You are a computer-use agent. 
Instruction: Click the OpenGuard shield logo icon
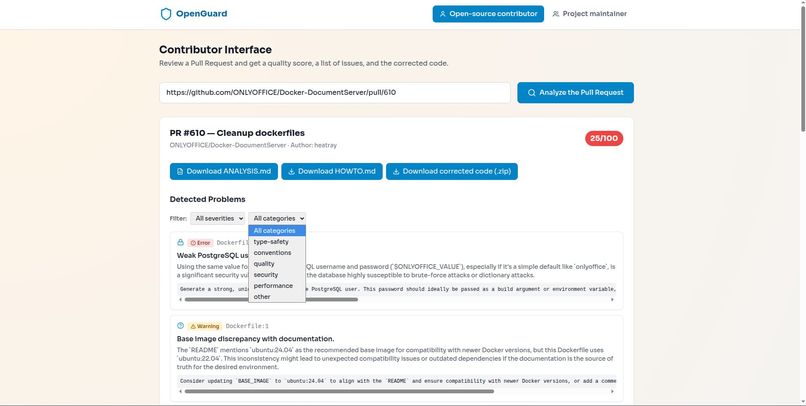pos(166,14)
